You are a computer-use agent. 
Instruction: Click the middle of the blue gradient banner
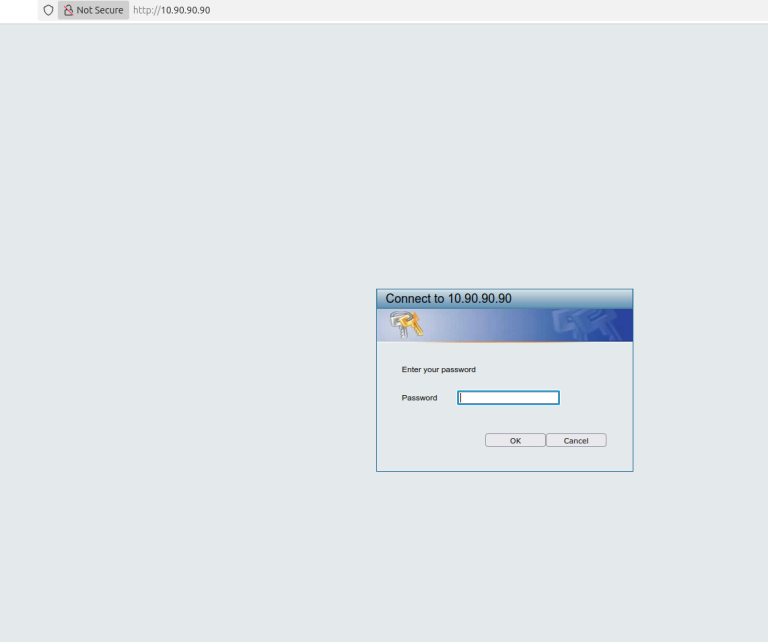coord(500,325)
